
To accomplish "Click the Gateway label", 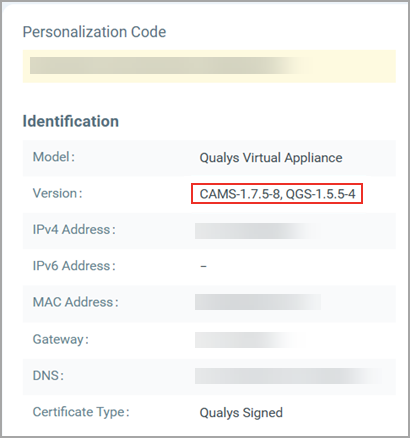I will (61, 340).
